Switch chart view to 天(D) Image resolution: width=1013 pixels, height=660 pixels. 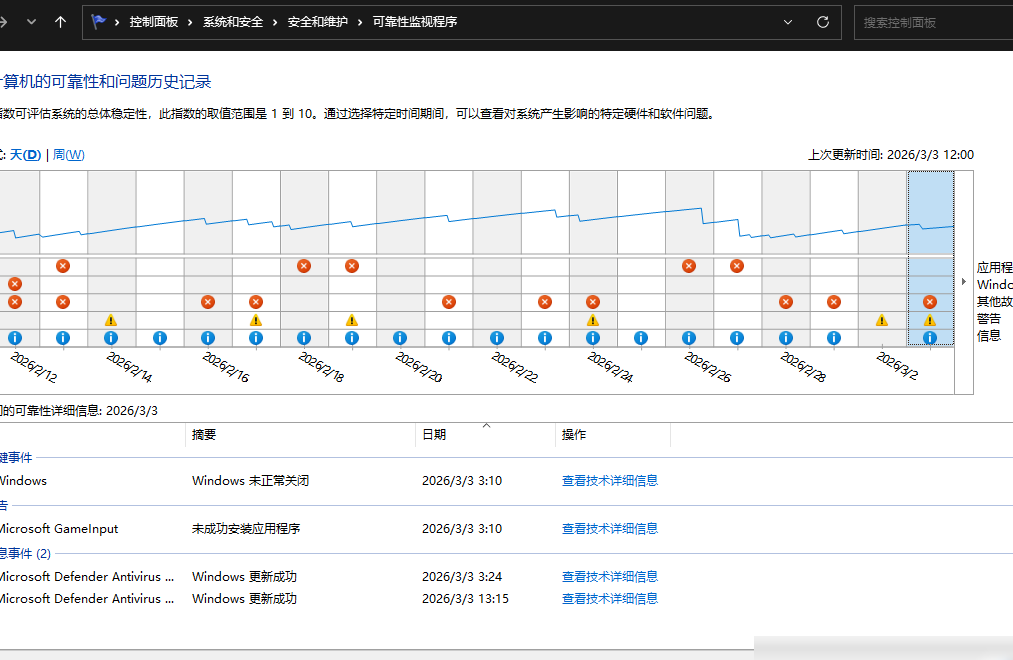(x=25, y=155)
